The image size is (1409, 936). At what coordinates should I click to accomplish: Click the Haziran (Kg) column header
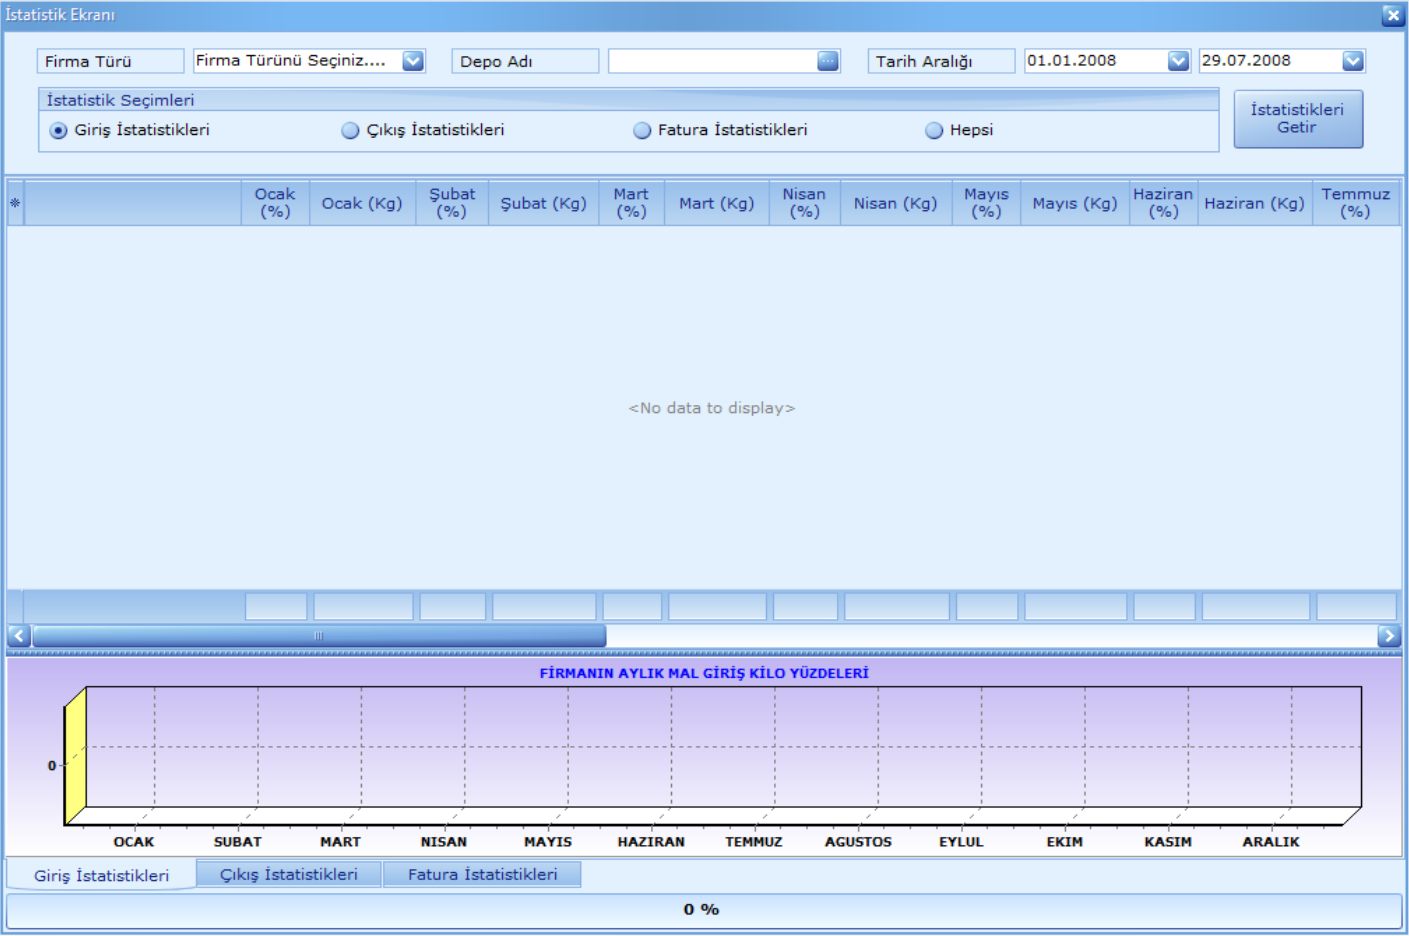(1255, 203)
